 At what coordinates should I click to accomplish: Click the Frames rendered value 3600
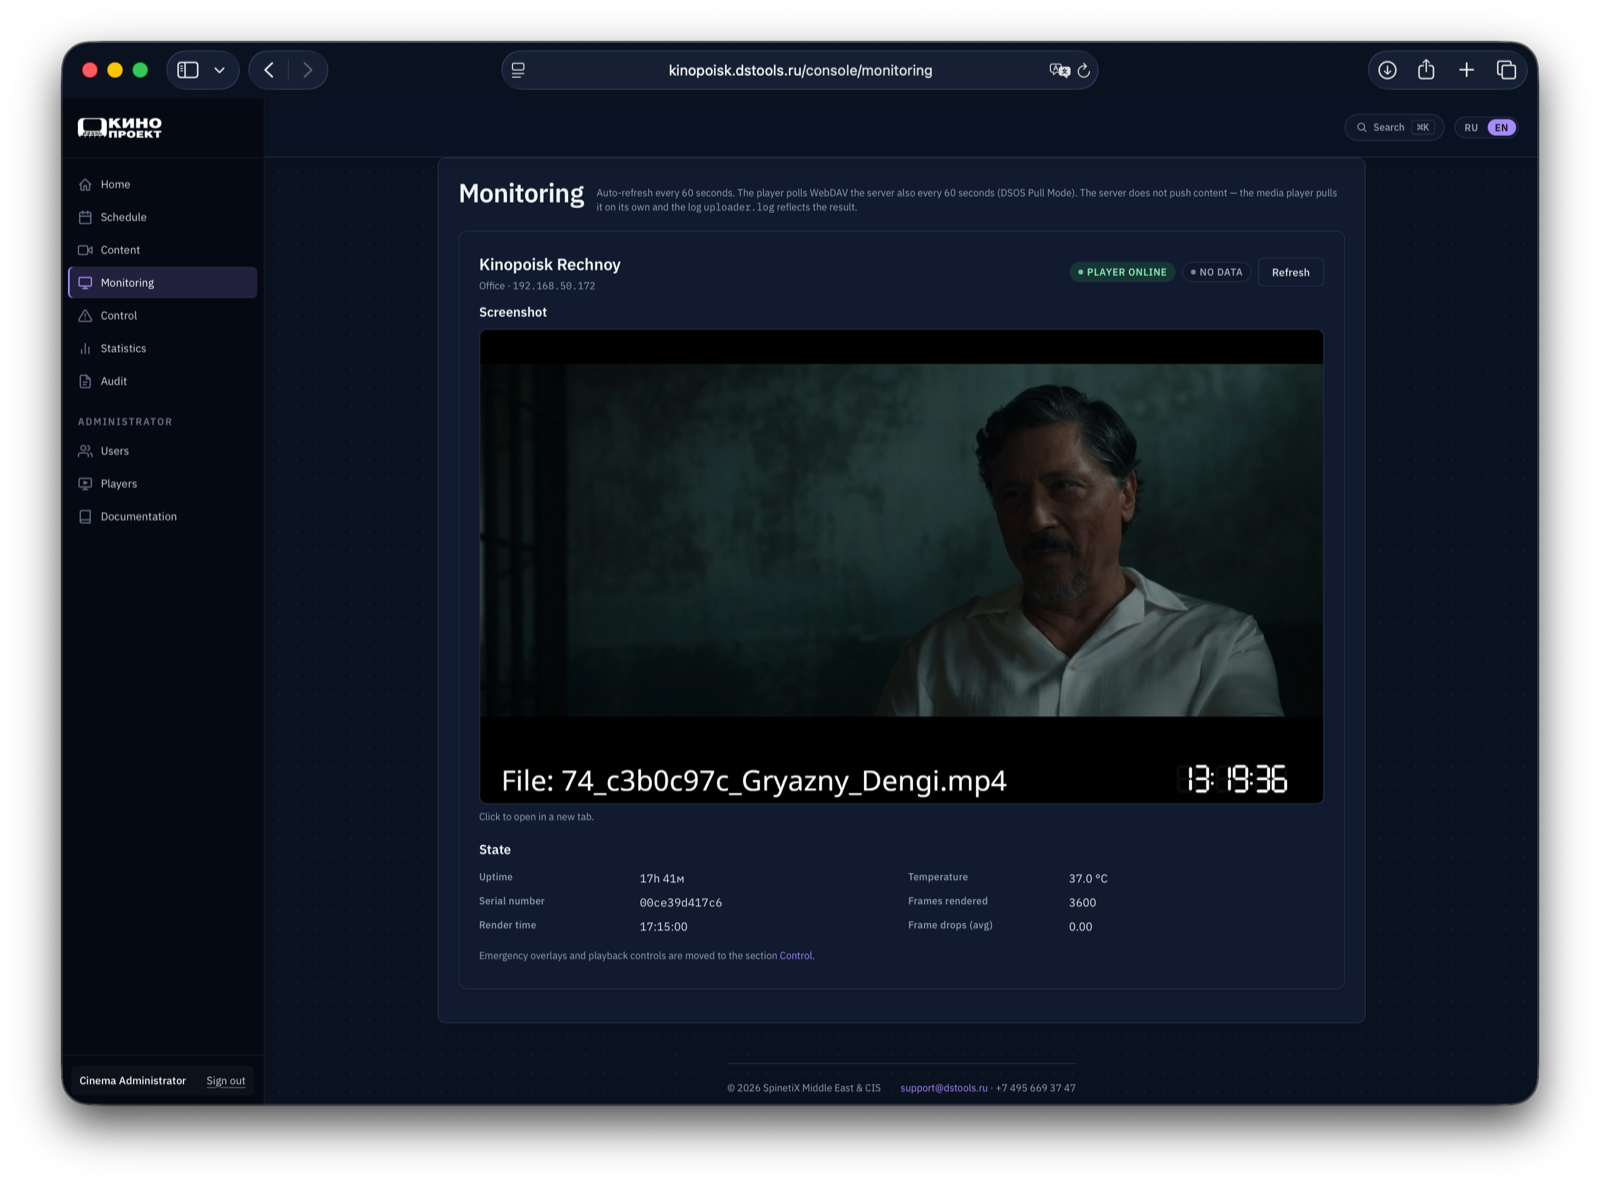[1082, 903]
